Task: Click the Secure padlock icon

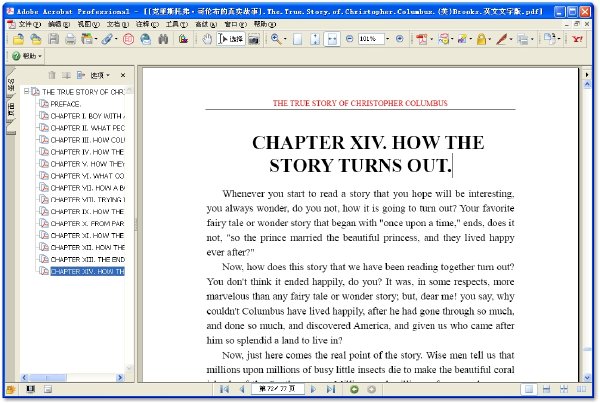Action: [481, 39]
